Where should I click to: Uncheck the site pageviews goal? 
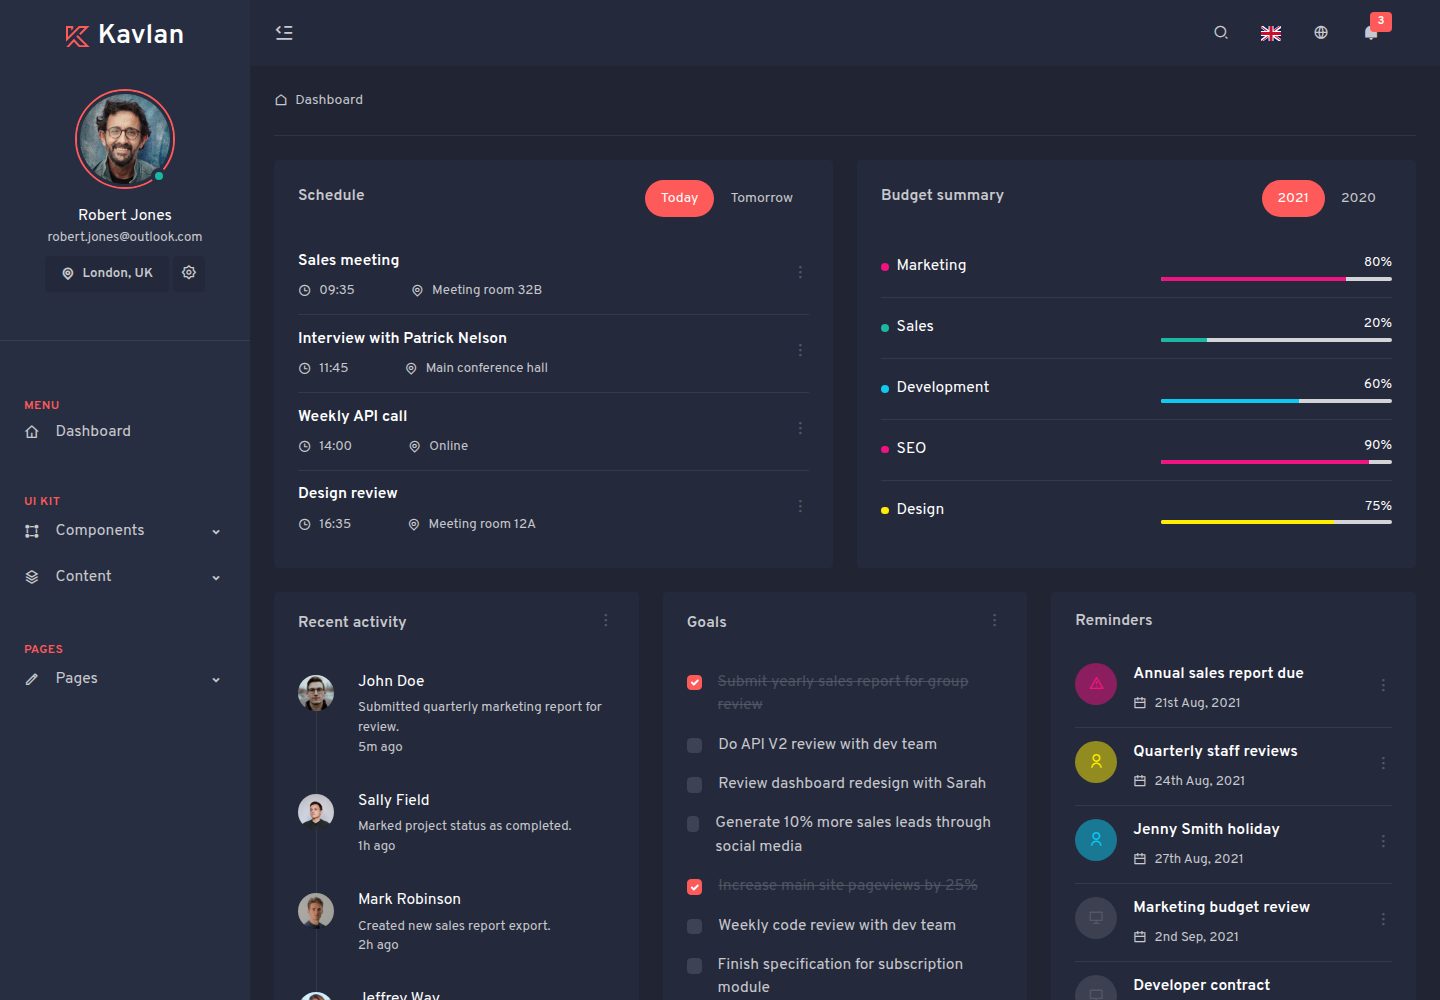click(x=694, y=886)
